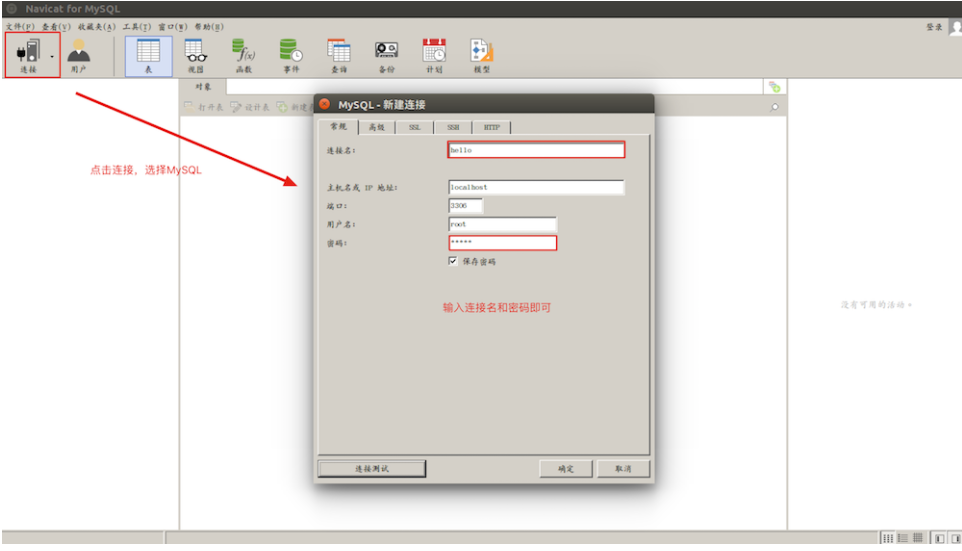The height and width of the screenshot is (551, 962).
Task: Open the 用户 user toolbar icon
Action: tap(79, 55)
